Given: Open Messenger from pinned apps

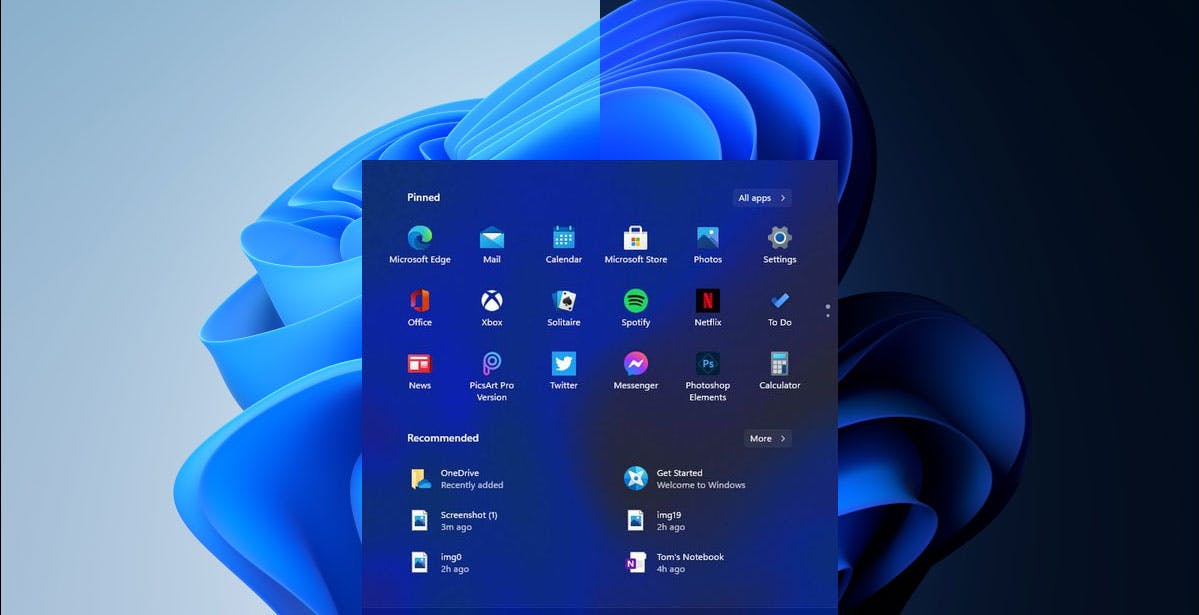Looking at the screenshot, I should coord(635,367).
